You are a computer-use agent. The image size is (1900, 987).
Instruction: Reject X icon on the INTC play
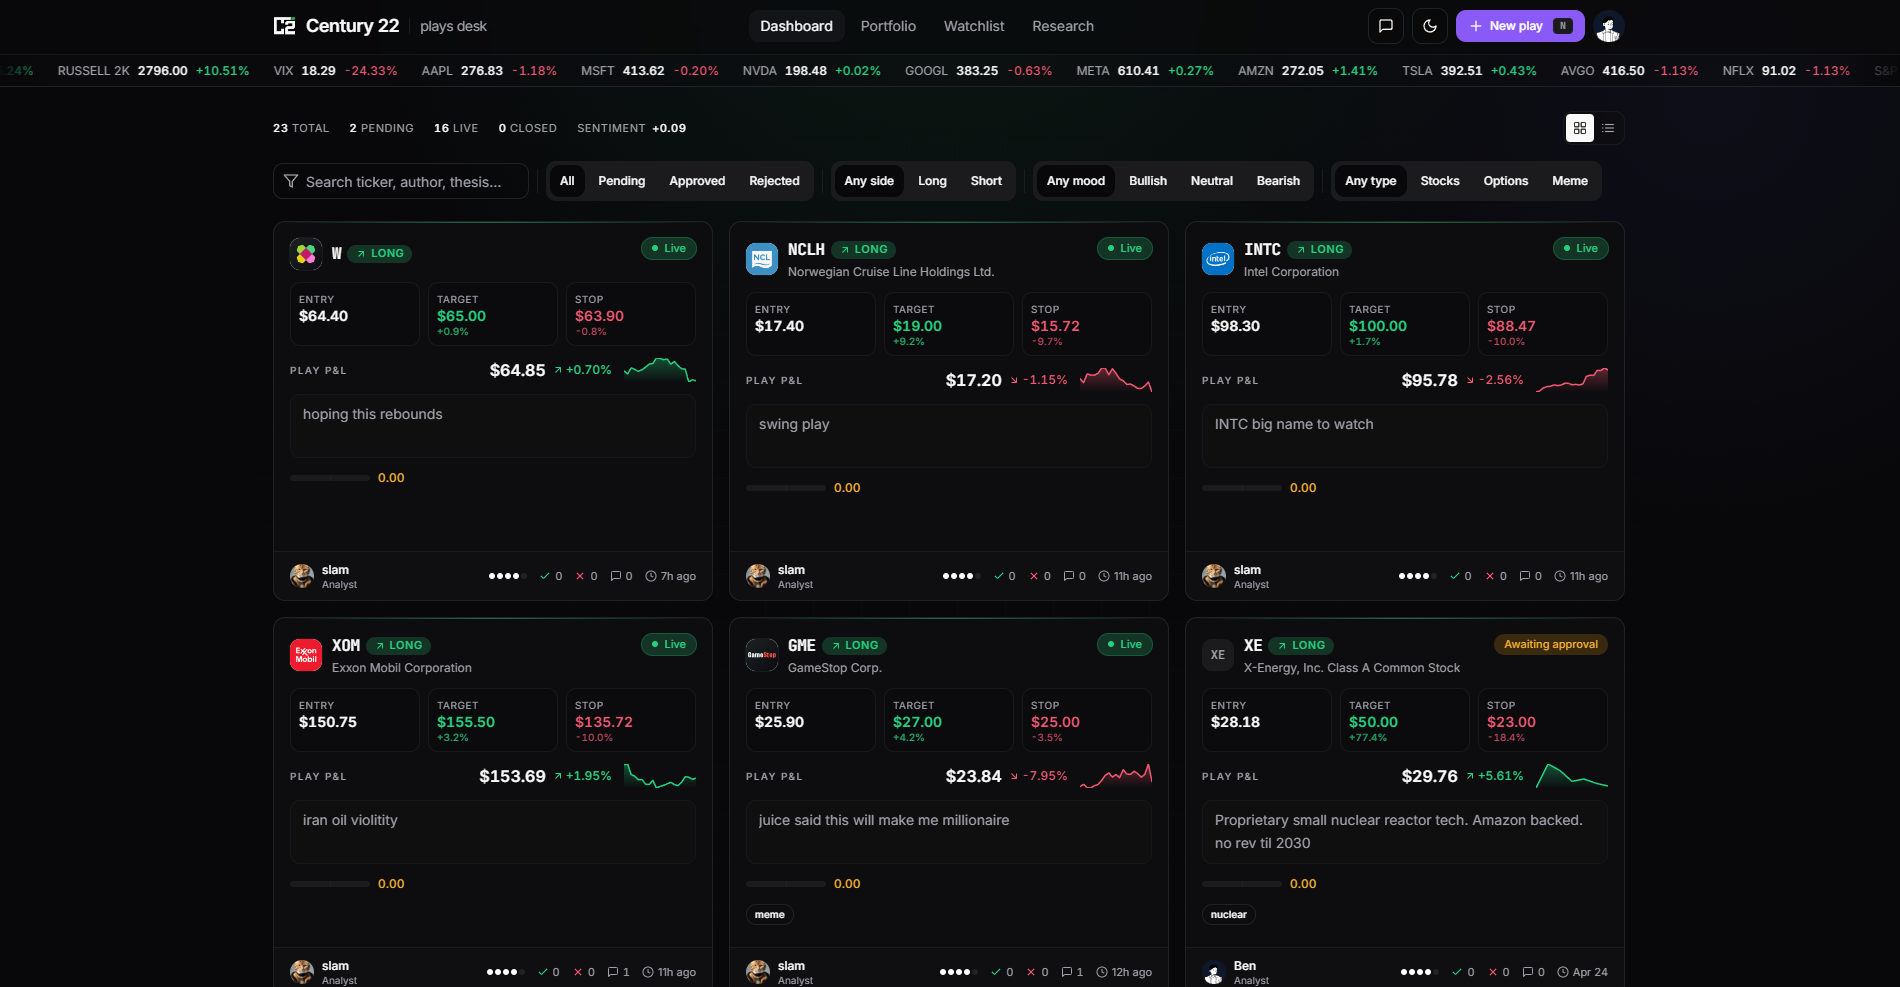click(1490, 576)
